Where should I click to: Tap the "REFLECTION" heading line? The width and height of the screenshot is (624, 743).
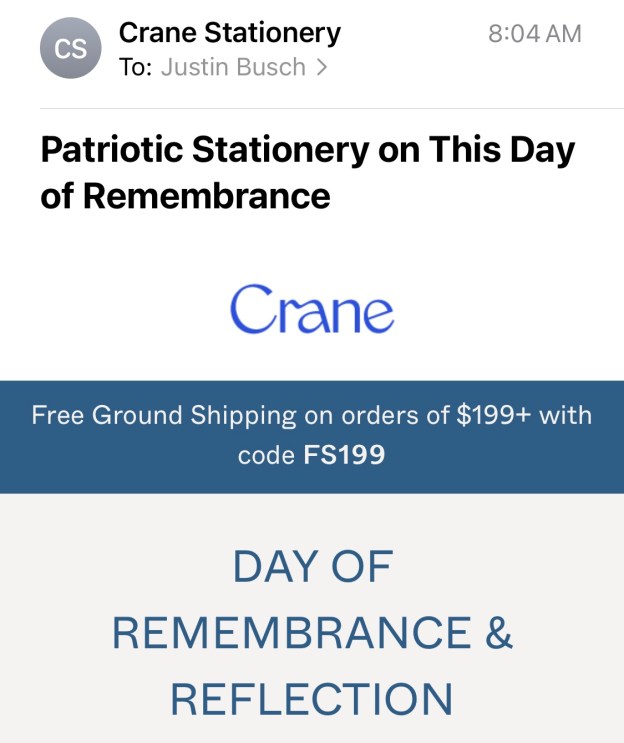click(x=312, y=699)
